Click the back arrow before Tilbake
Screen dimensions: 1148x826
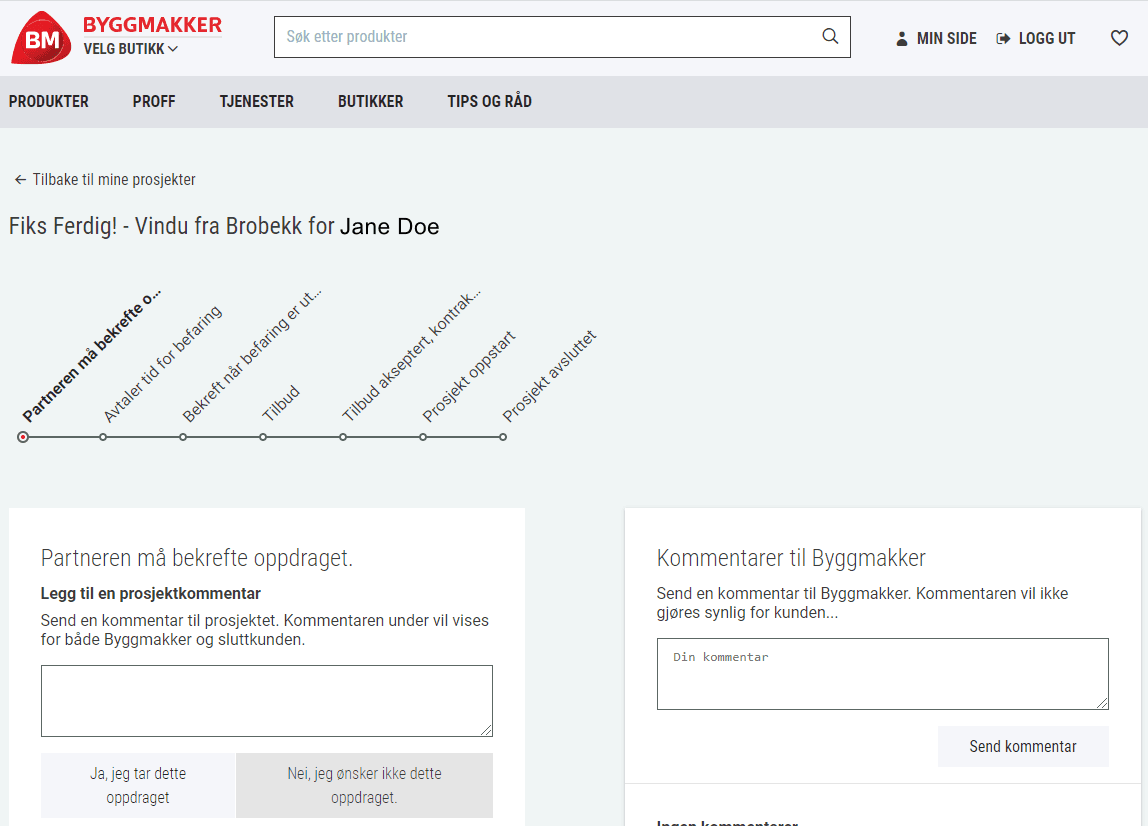coord(20,179)
